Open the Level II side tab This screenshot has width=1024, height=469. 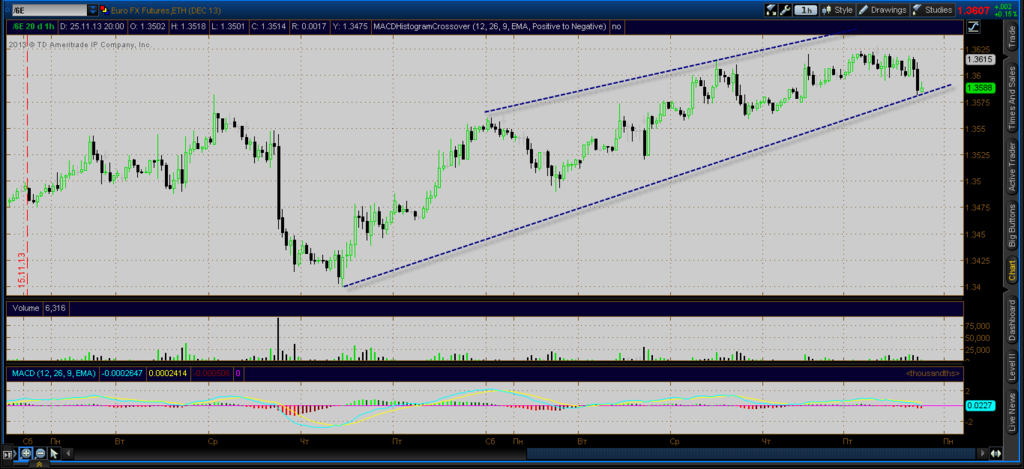pos(1012,368)
